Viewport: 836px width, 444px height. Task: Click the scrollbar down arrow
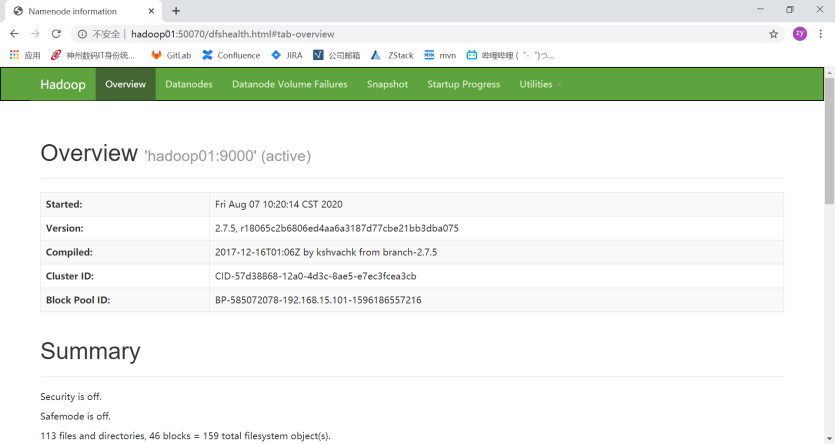coord(830,439)
